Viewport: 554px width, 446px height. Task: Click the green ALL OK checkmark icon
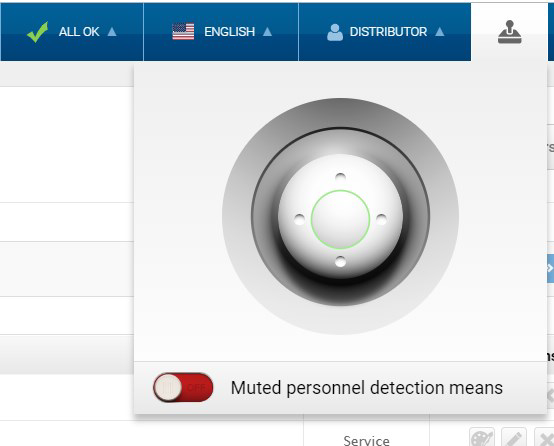pos(37,32)
